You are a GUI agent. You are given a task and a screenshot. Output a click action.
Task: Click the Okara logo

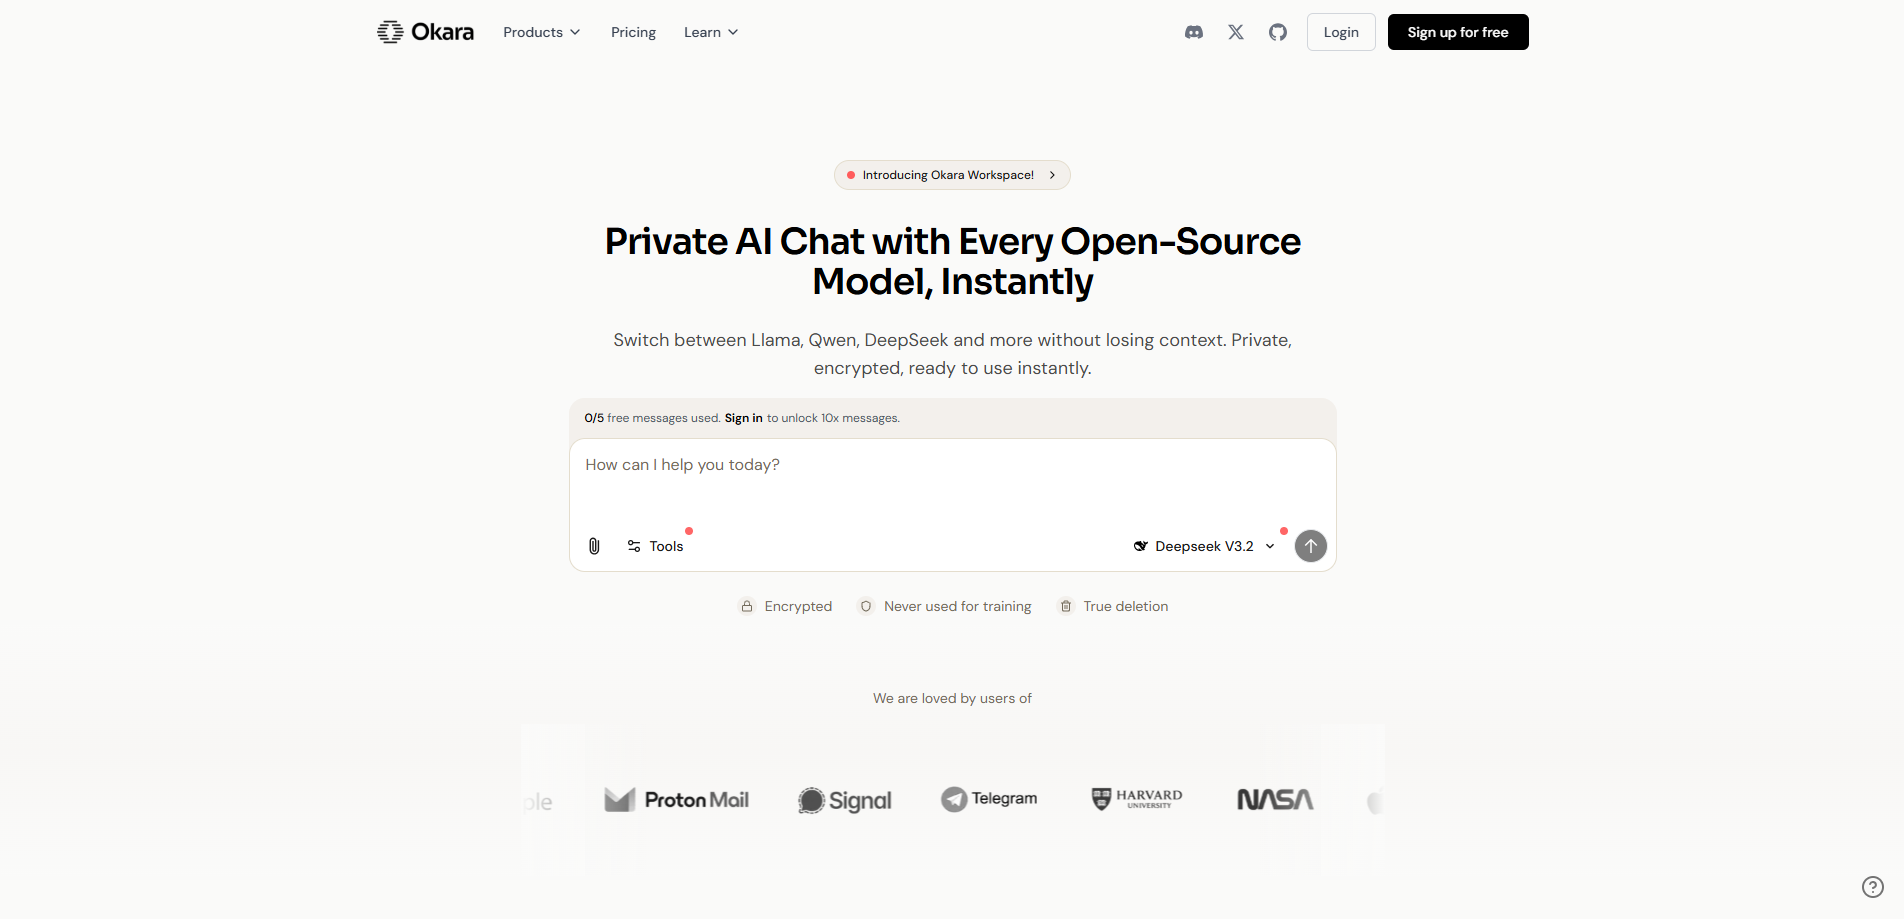426,32
